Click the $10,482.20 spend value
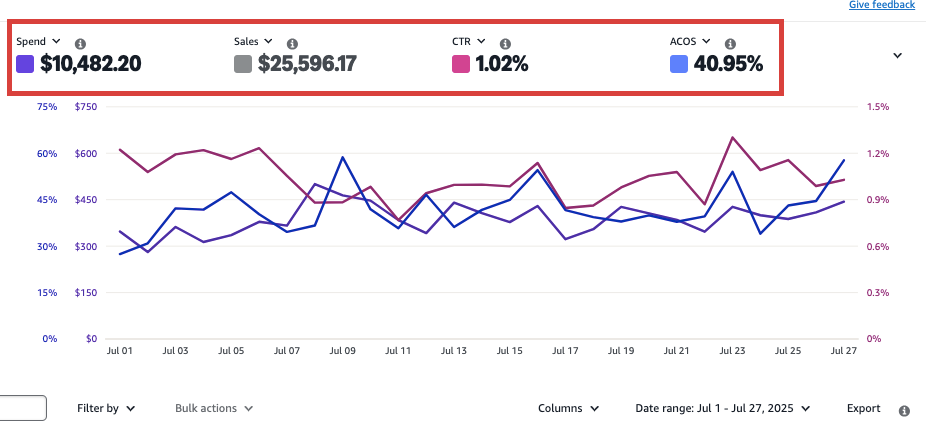 pos(90,64)
